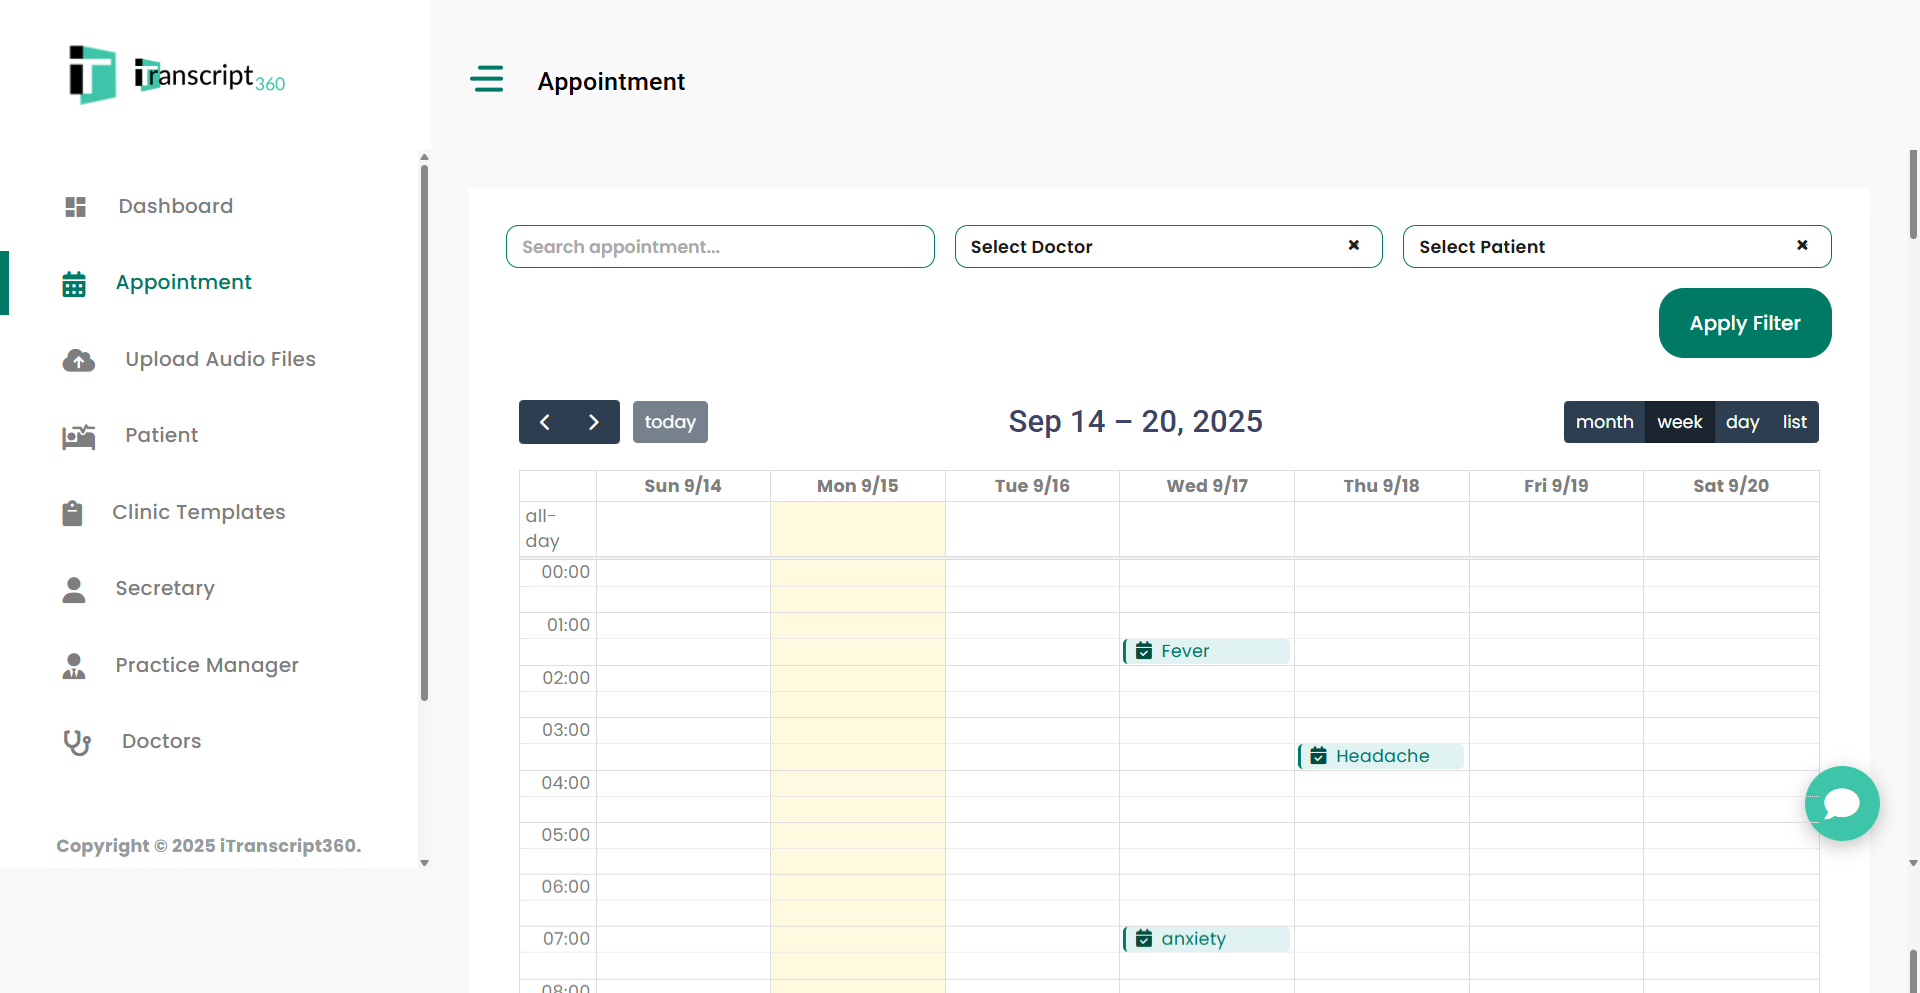
Task: Clear the Select Doctor selection
Action: [x=1353, y=245]
